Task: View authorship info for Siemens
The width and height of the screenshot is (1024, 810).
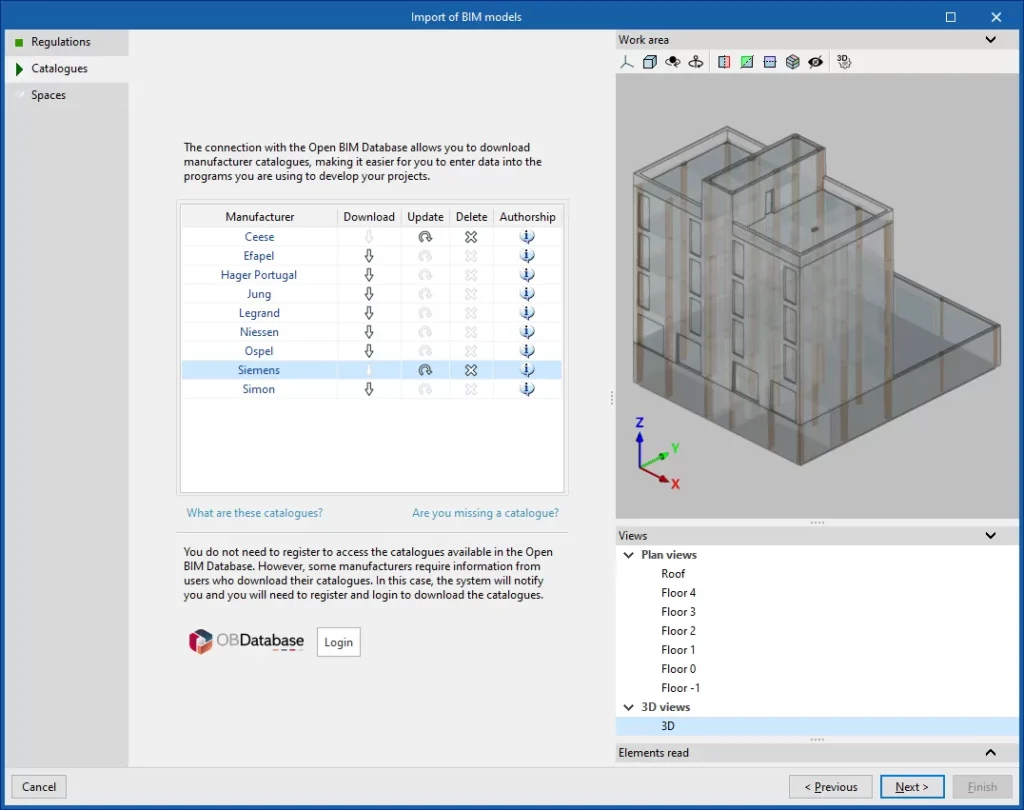Action: pyautogui.click(x=527, y=370)
